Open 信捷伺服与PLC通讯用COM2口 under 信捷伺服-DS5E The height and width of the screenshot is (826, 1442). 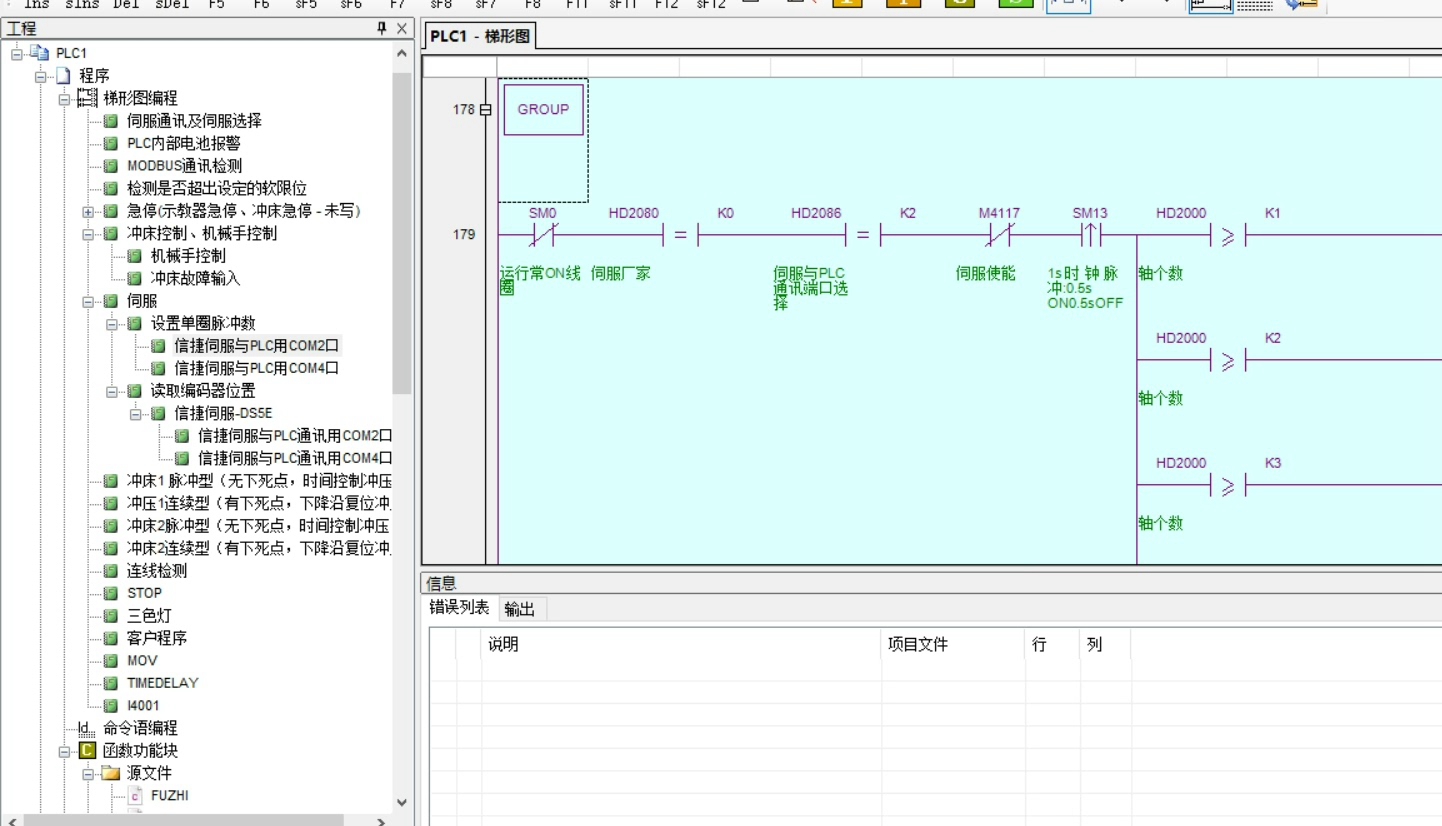[x=294, y=436]
